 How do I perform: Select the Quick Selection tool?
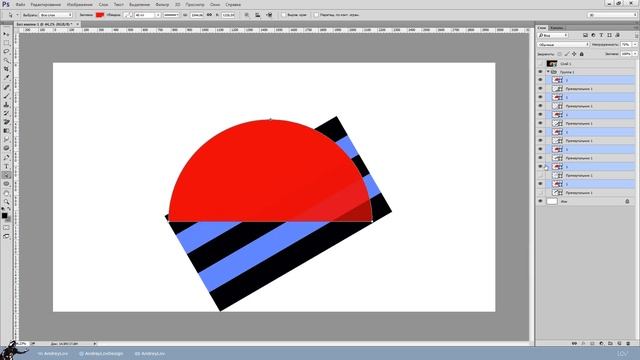tap(6, 60)
